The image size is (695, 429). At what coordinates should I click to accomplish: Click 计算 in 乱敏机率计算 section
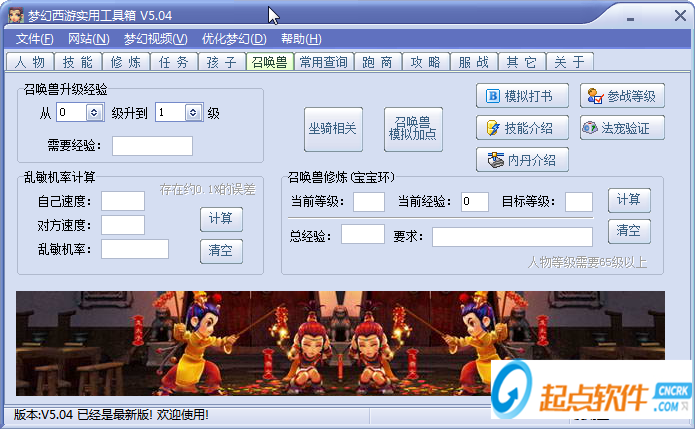[x=221, y=219]
